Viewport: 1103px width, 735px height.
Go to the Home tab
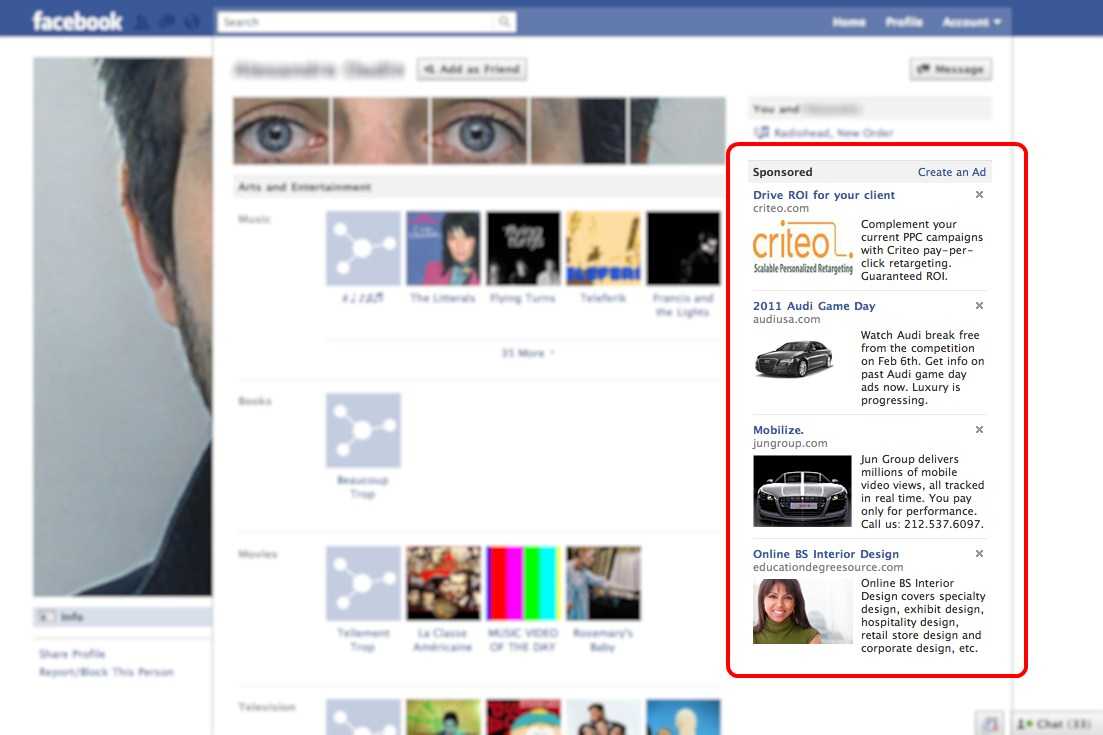[x=849, y=22]
